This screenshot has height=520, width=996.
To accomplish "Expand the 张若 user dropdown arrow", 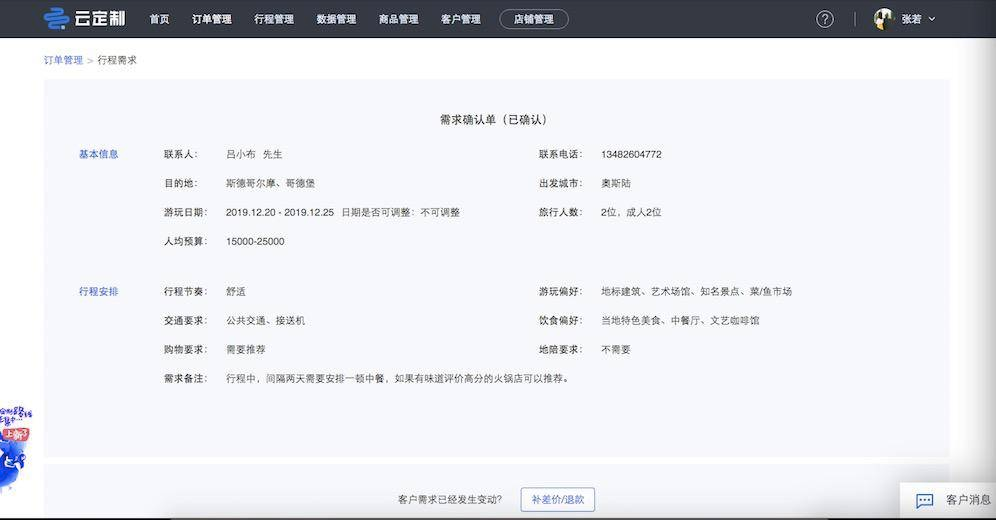I will [x=933, y=19].
